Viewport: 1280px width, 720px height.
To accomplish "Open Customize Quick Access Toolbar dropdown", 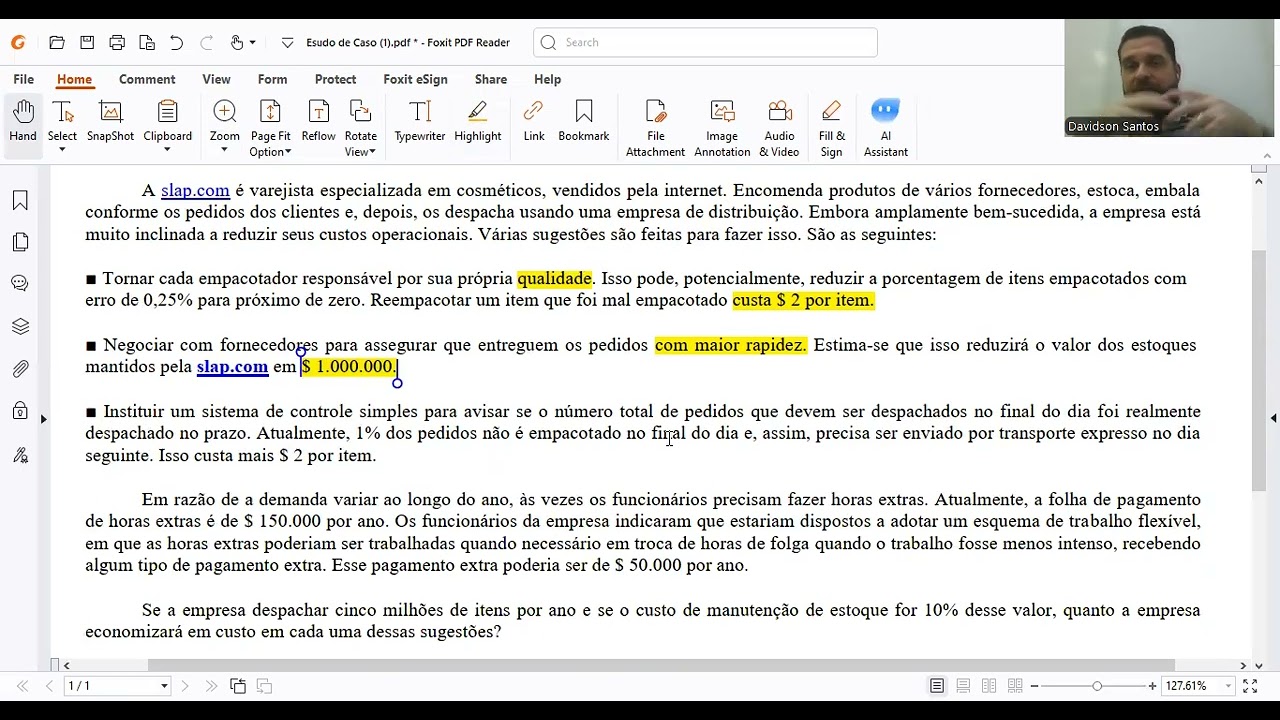I will (x=287, y=43).
